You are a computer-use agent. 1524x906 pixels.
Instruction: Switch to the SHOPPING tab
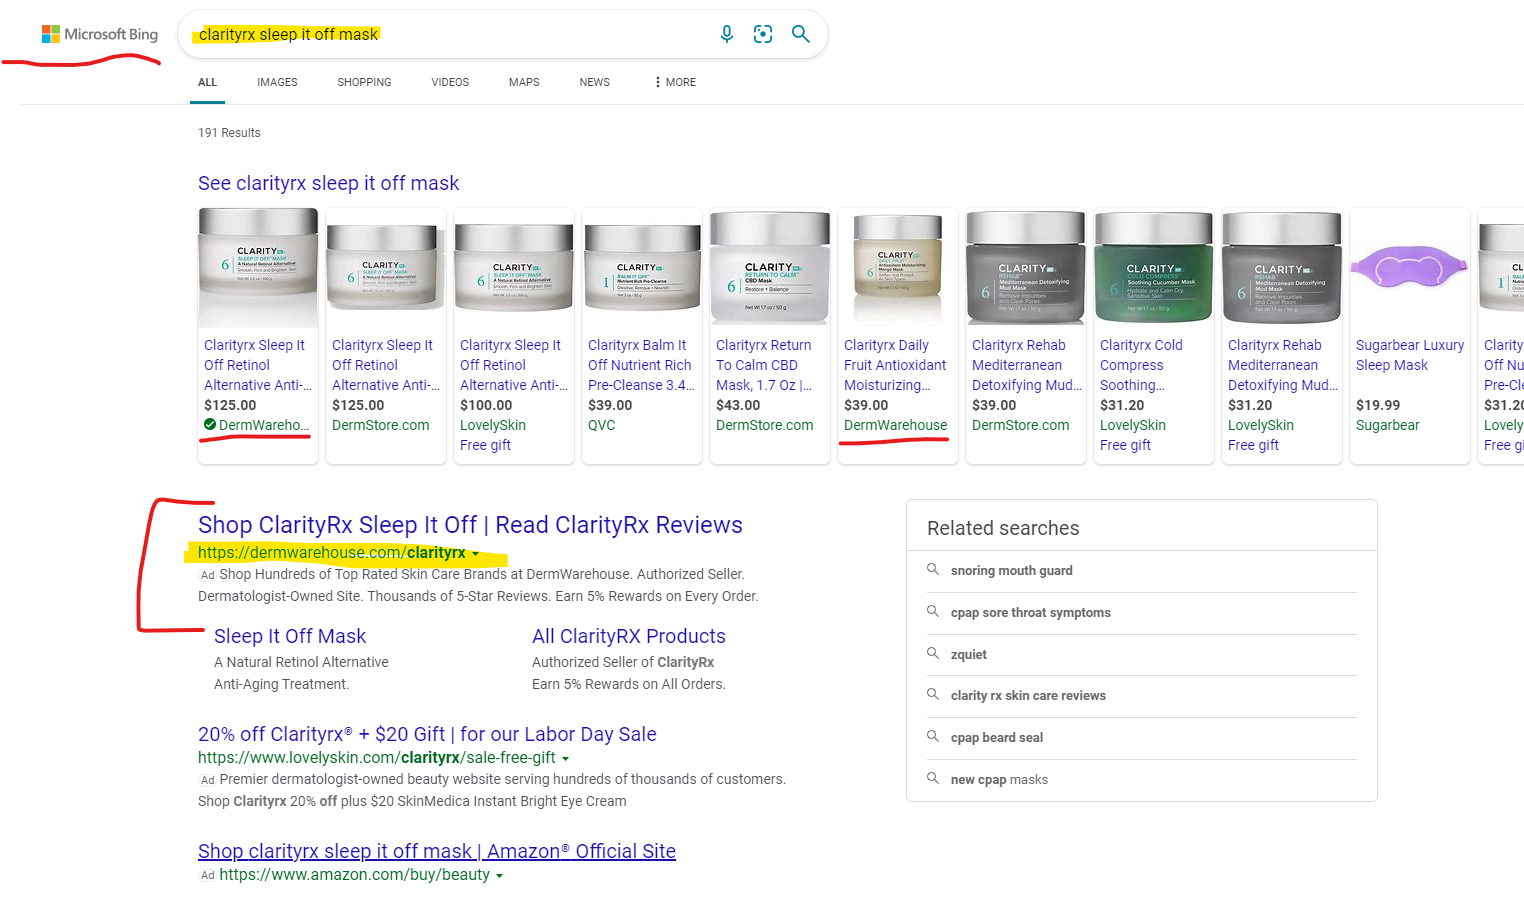pos(364,82)
